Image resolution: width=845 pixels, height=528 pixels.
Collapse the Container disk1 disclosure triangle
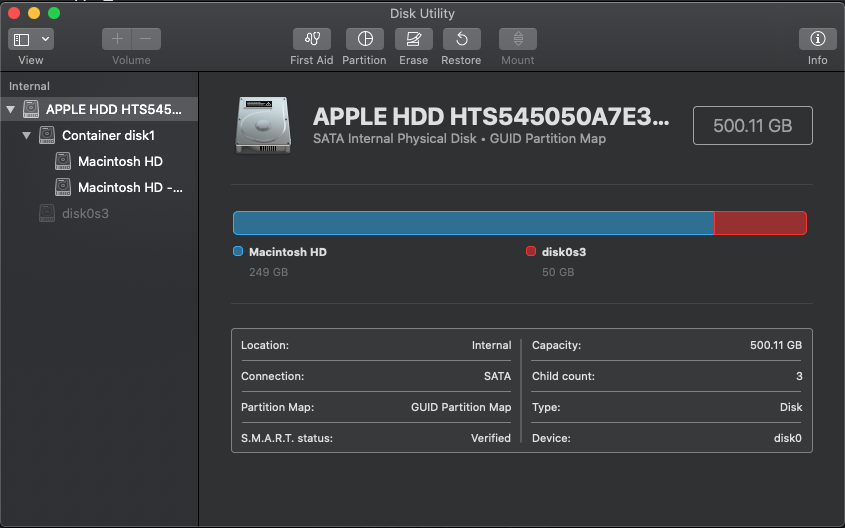(x=26, y=135)
